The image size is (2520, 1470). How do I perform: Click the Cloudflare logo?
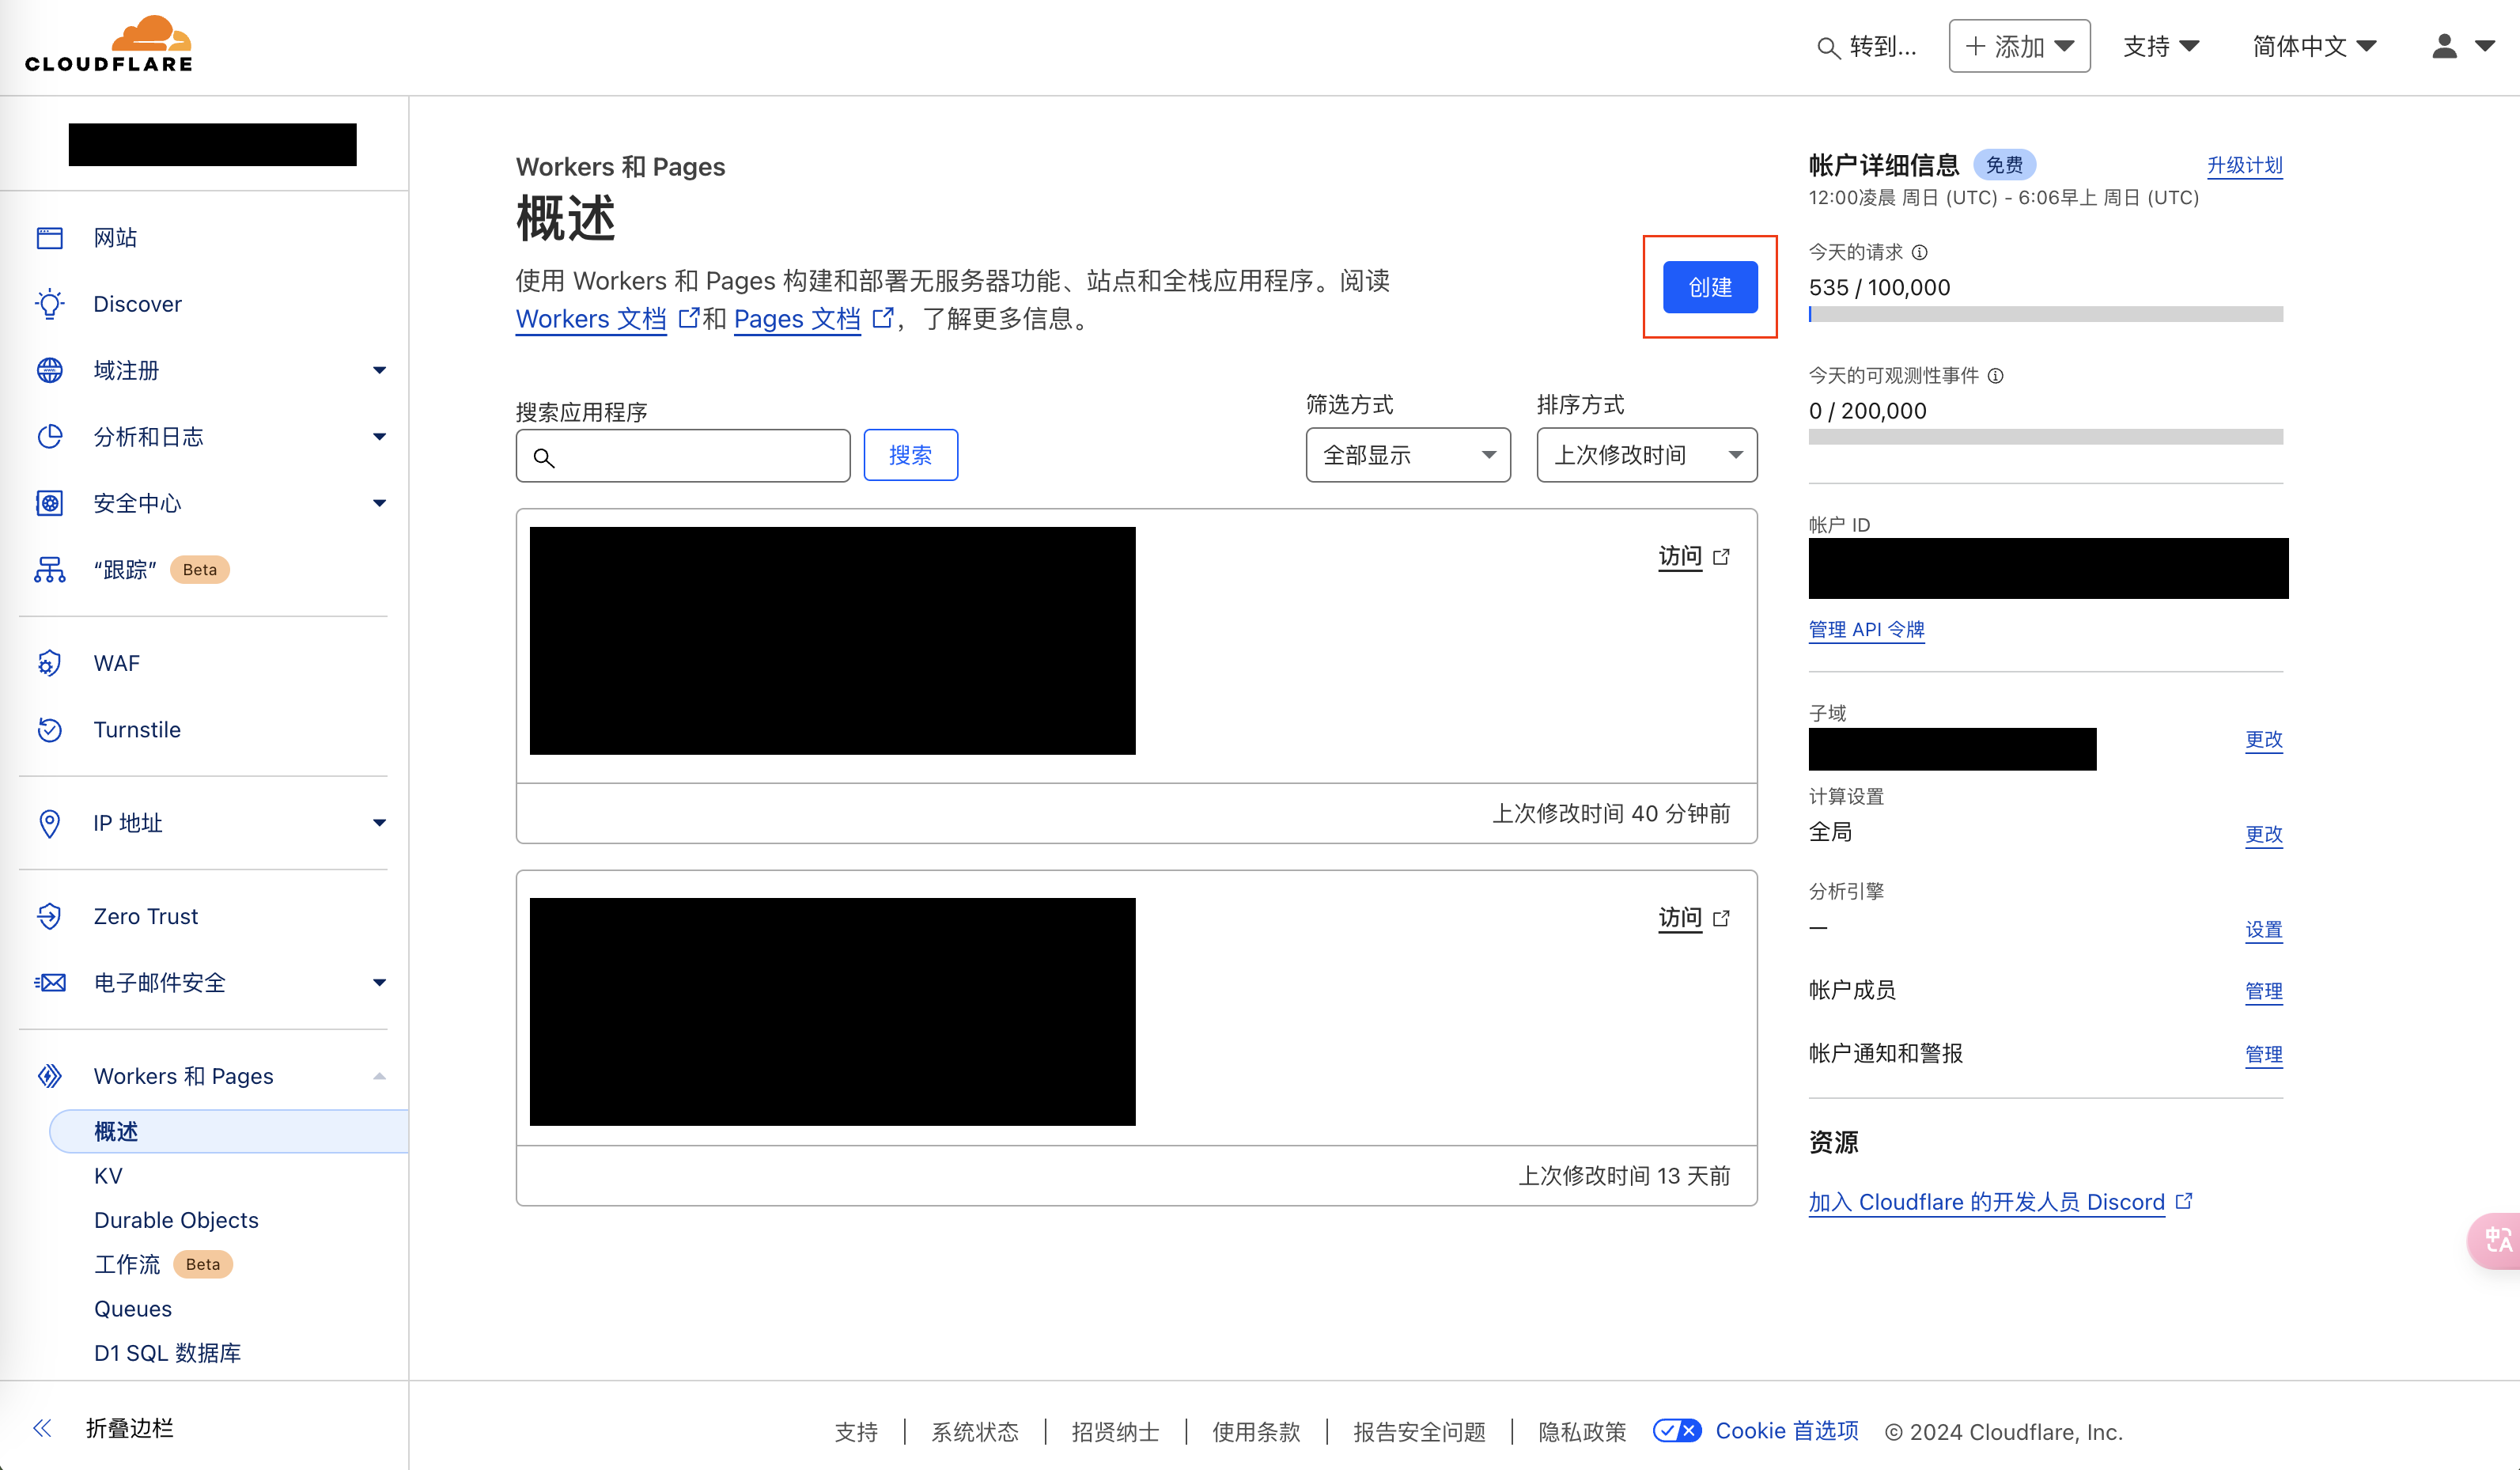pyautogui.click(x=109, y=45)
